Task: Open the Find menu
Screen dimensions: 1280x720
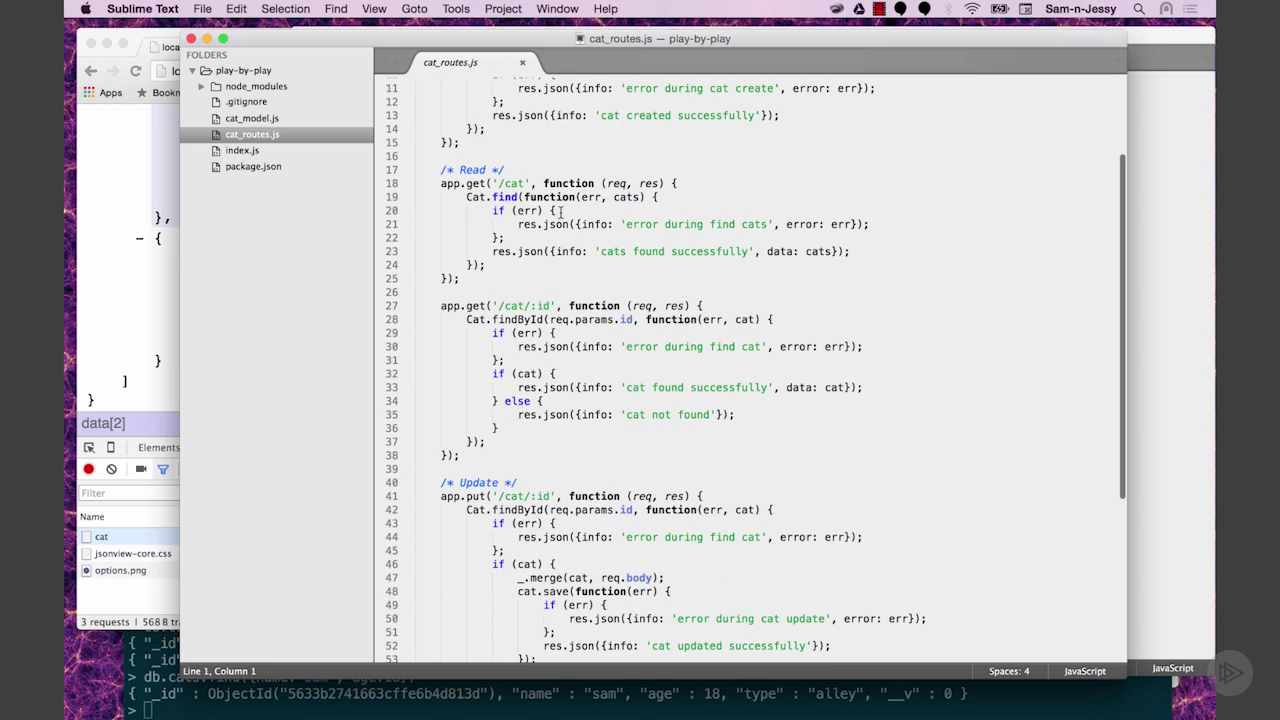Action: pyautogui.click(x=336, y=9)
